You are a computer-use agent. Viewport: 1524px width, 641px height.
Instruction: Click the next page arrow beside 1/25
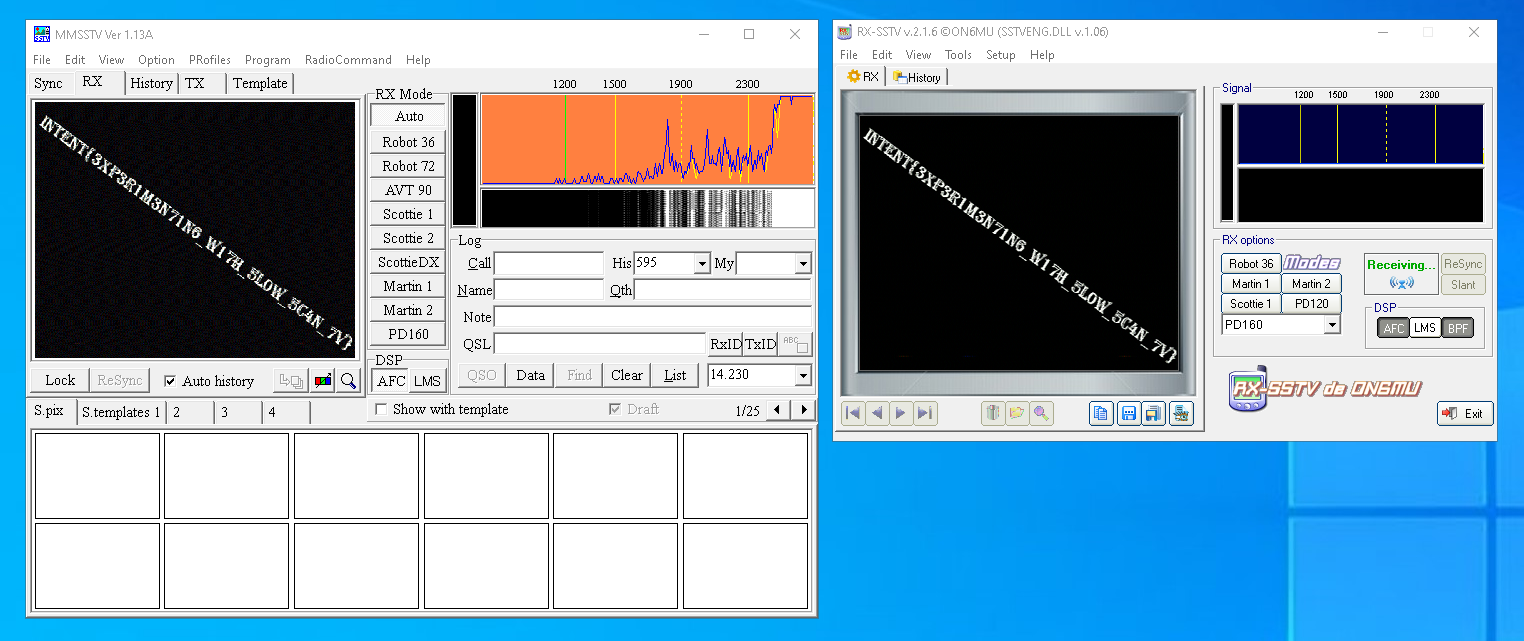(803, 410)
